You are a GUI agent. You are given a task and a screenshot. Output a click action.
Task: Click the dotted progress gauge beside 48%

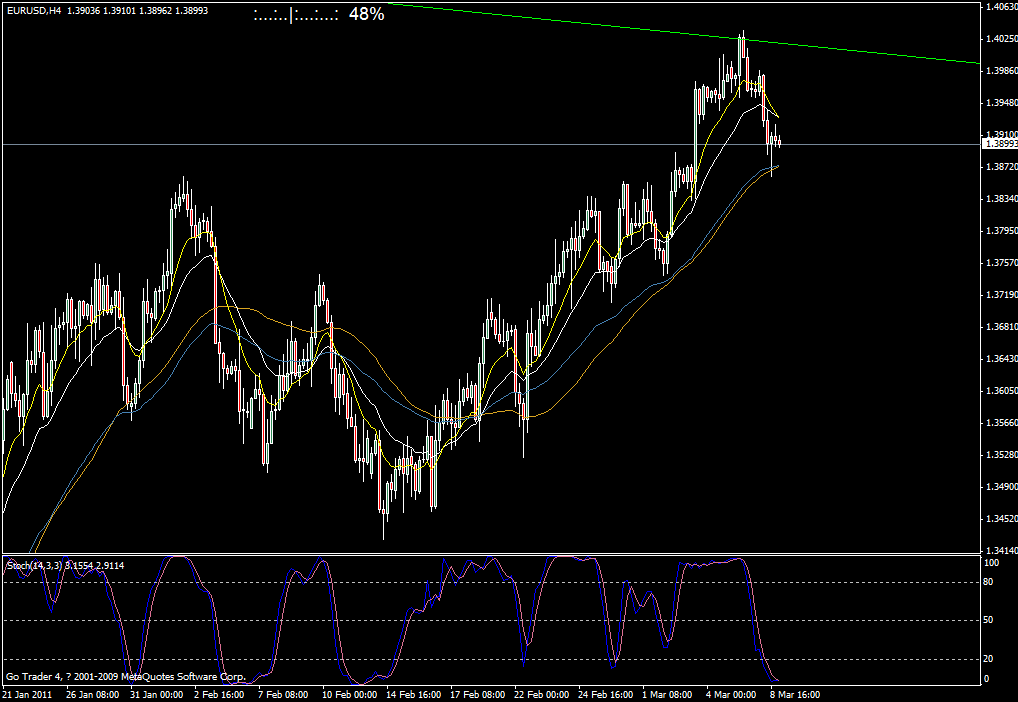[295, 16]
